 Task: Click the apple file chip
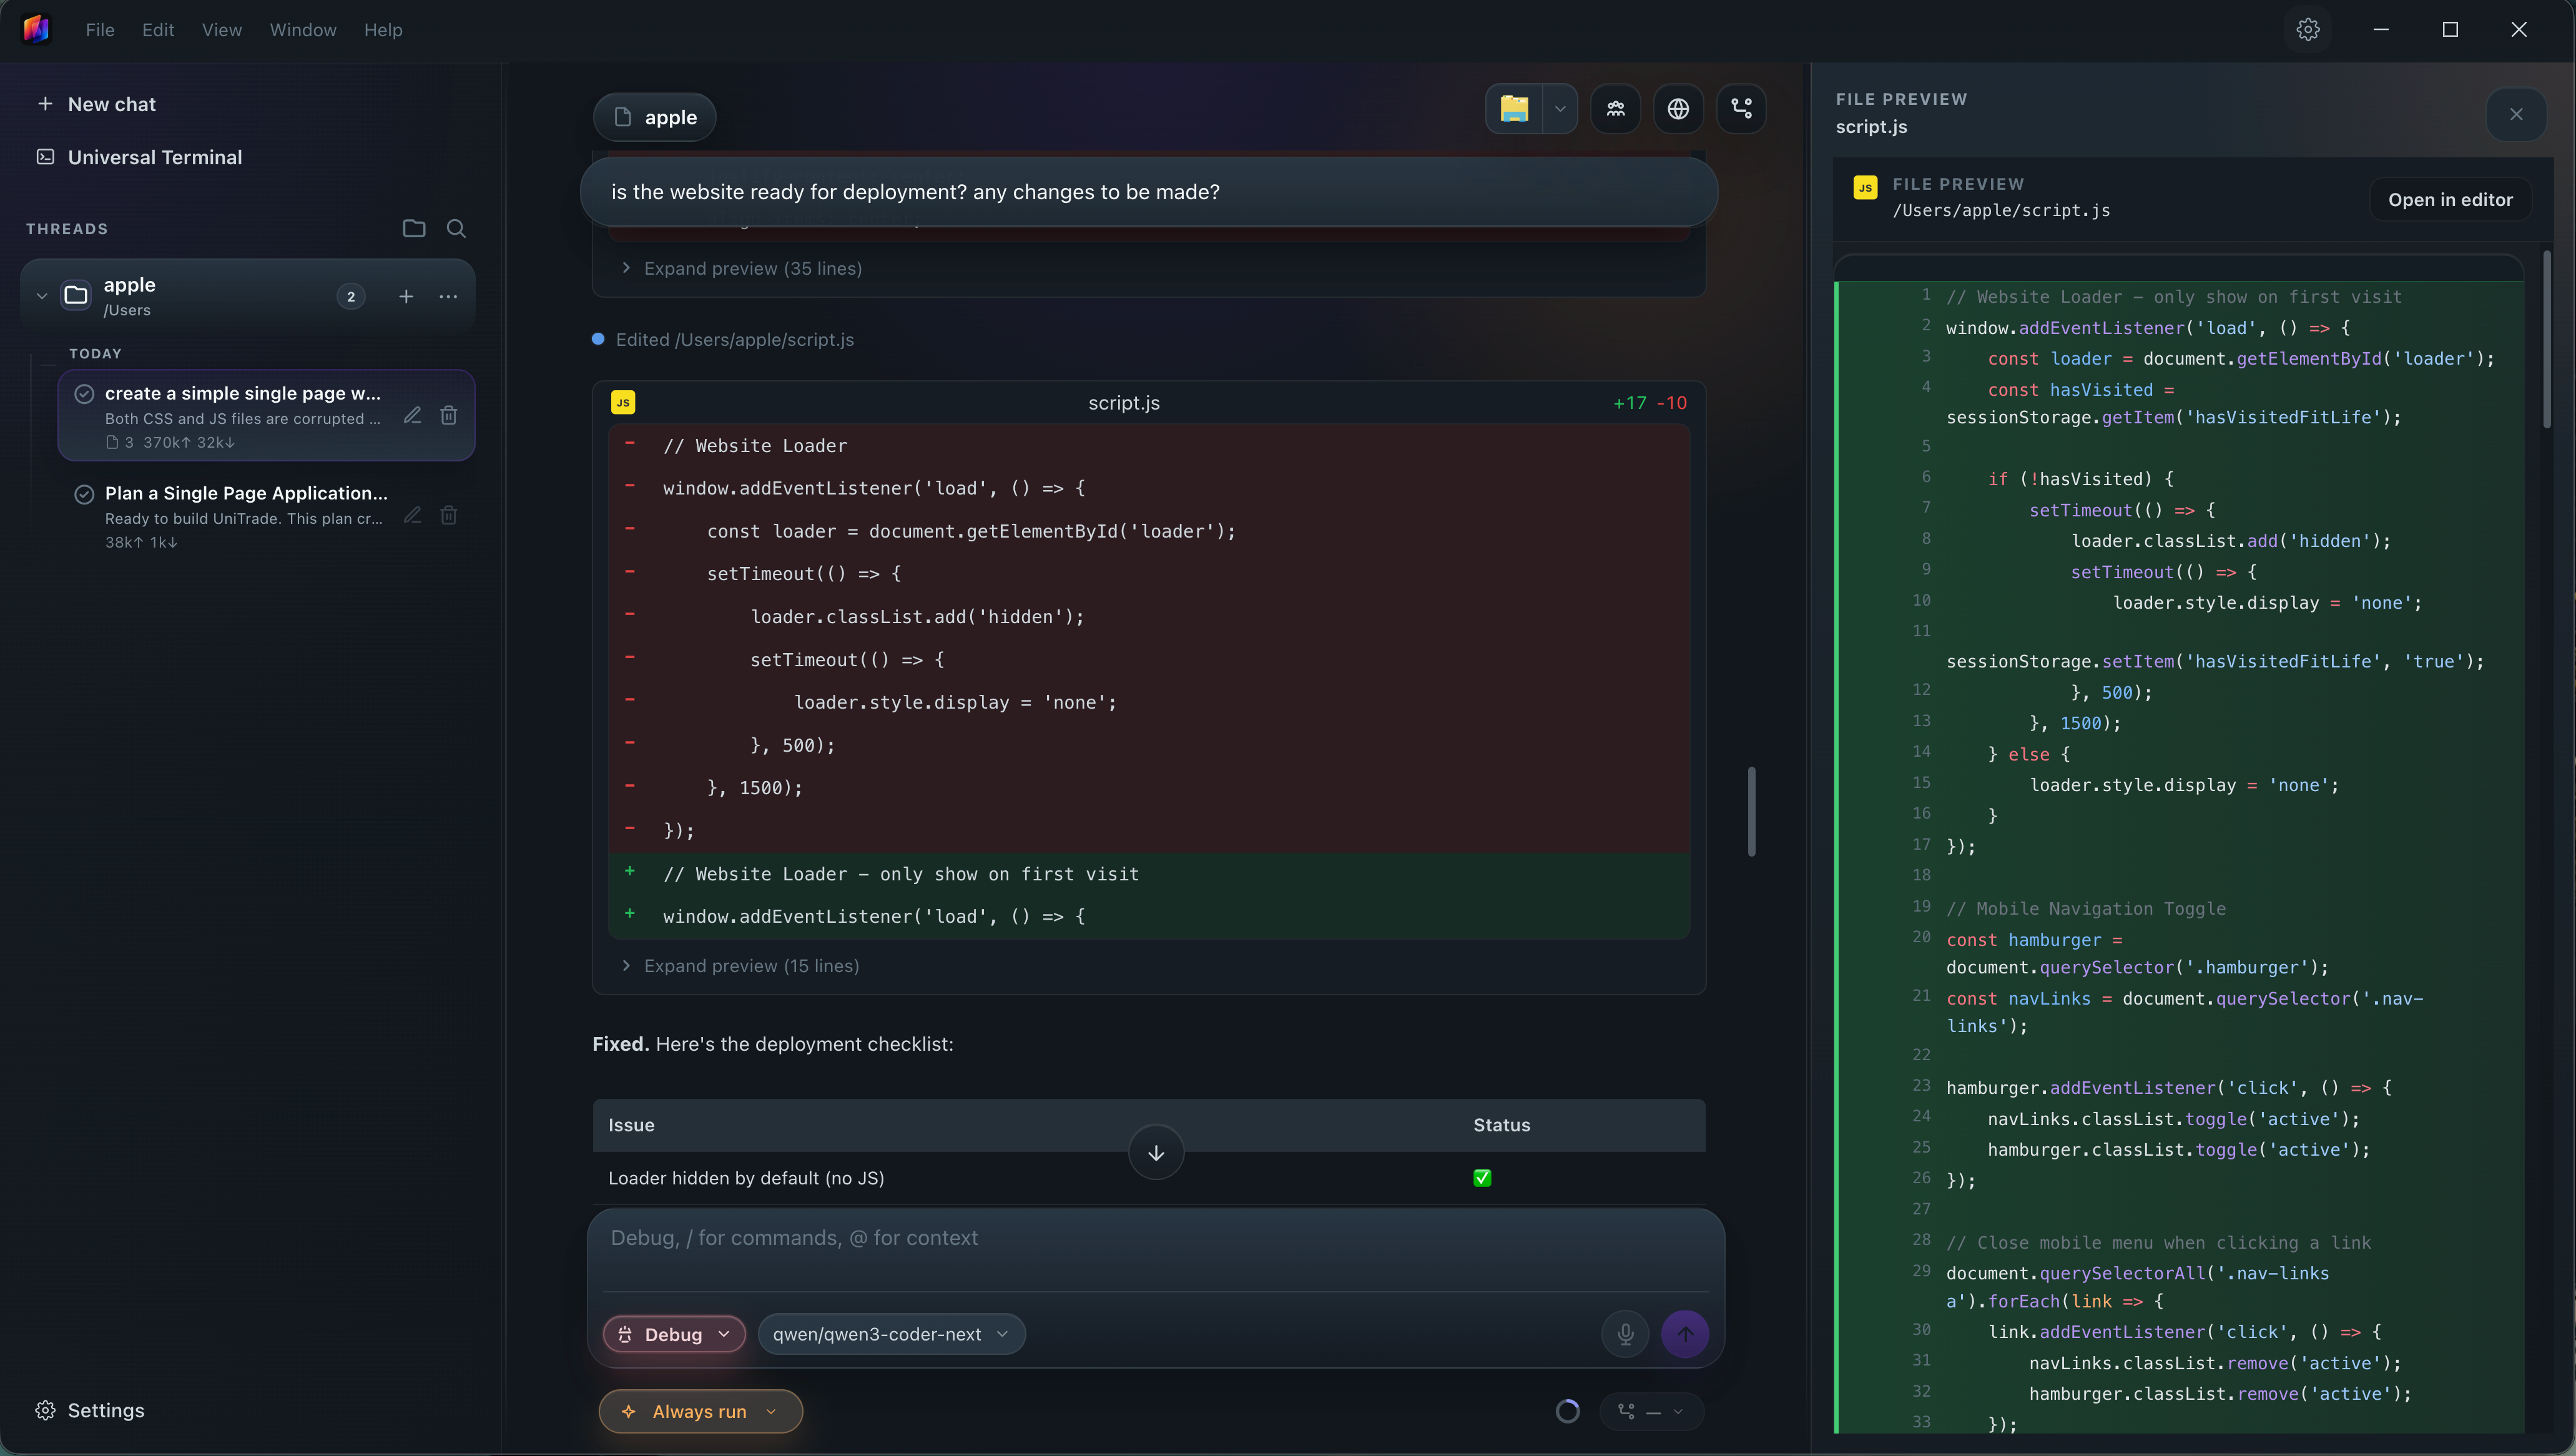655,117
